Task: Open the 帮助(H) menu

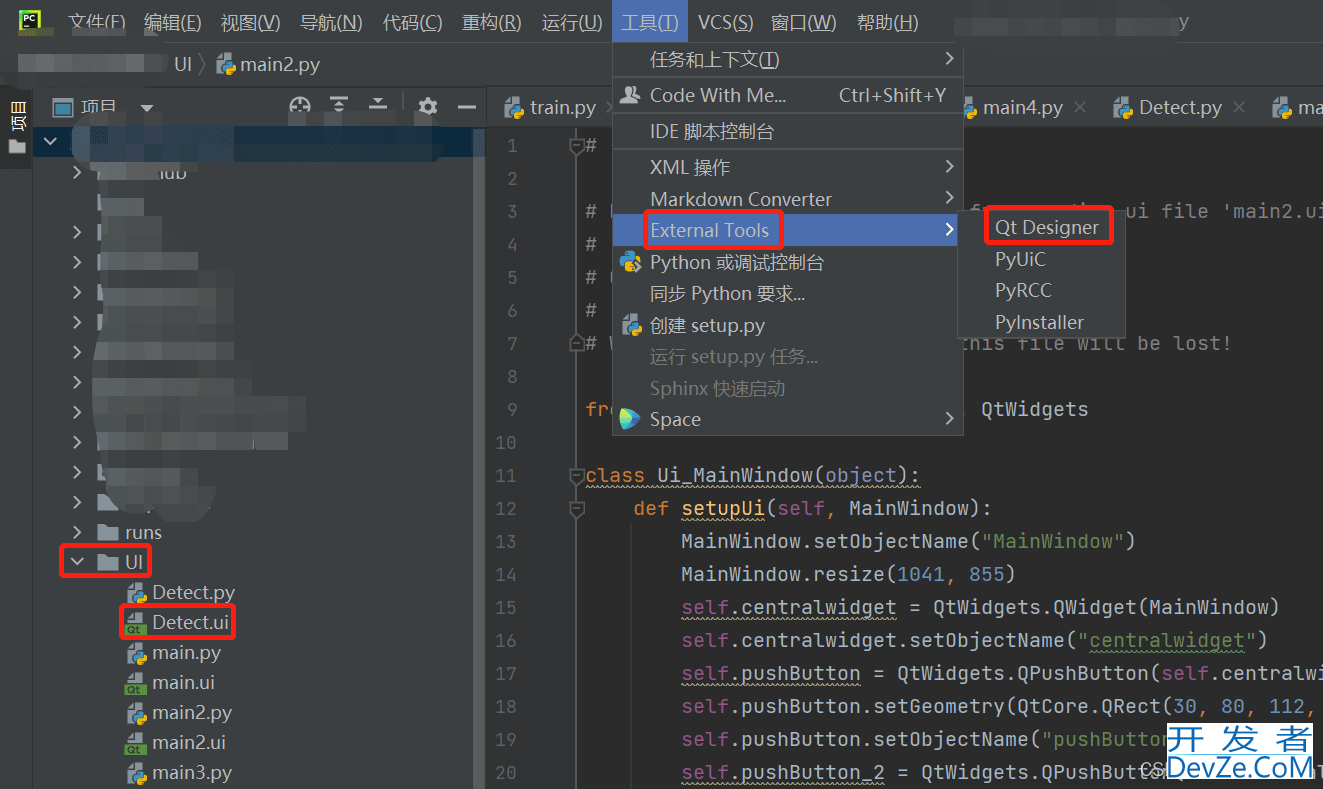Action: 887,22
